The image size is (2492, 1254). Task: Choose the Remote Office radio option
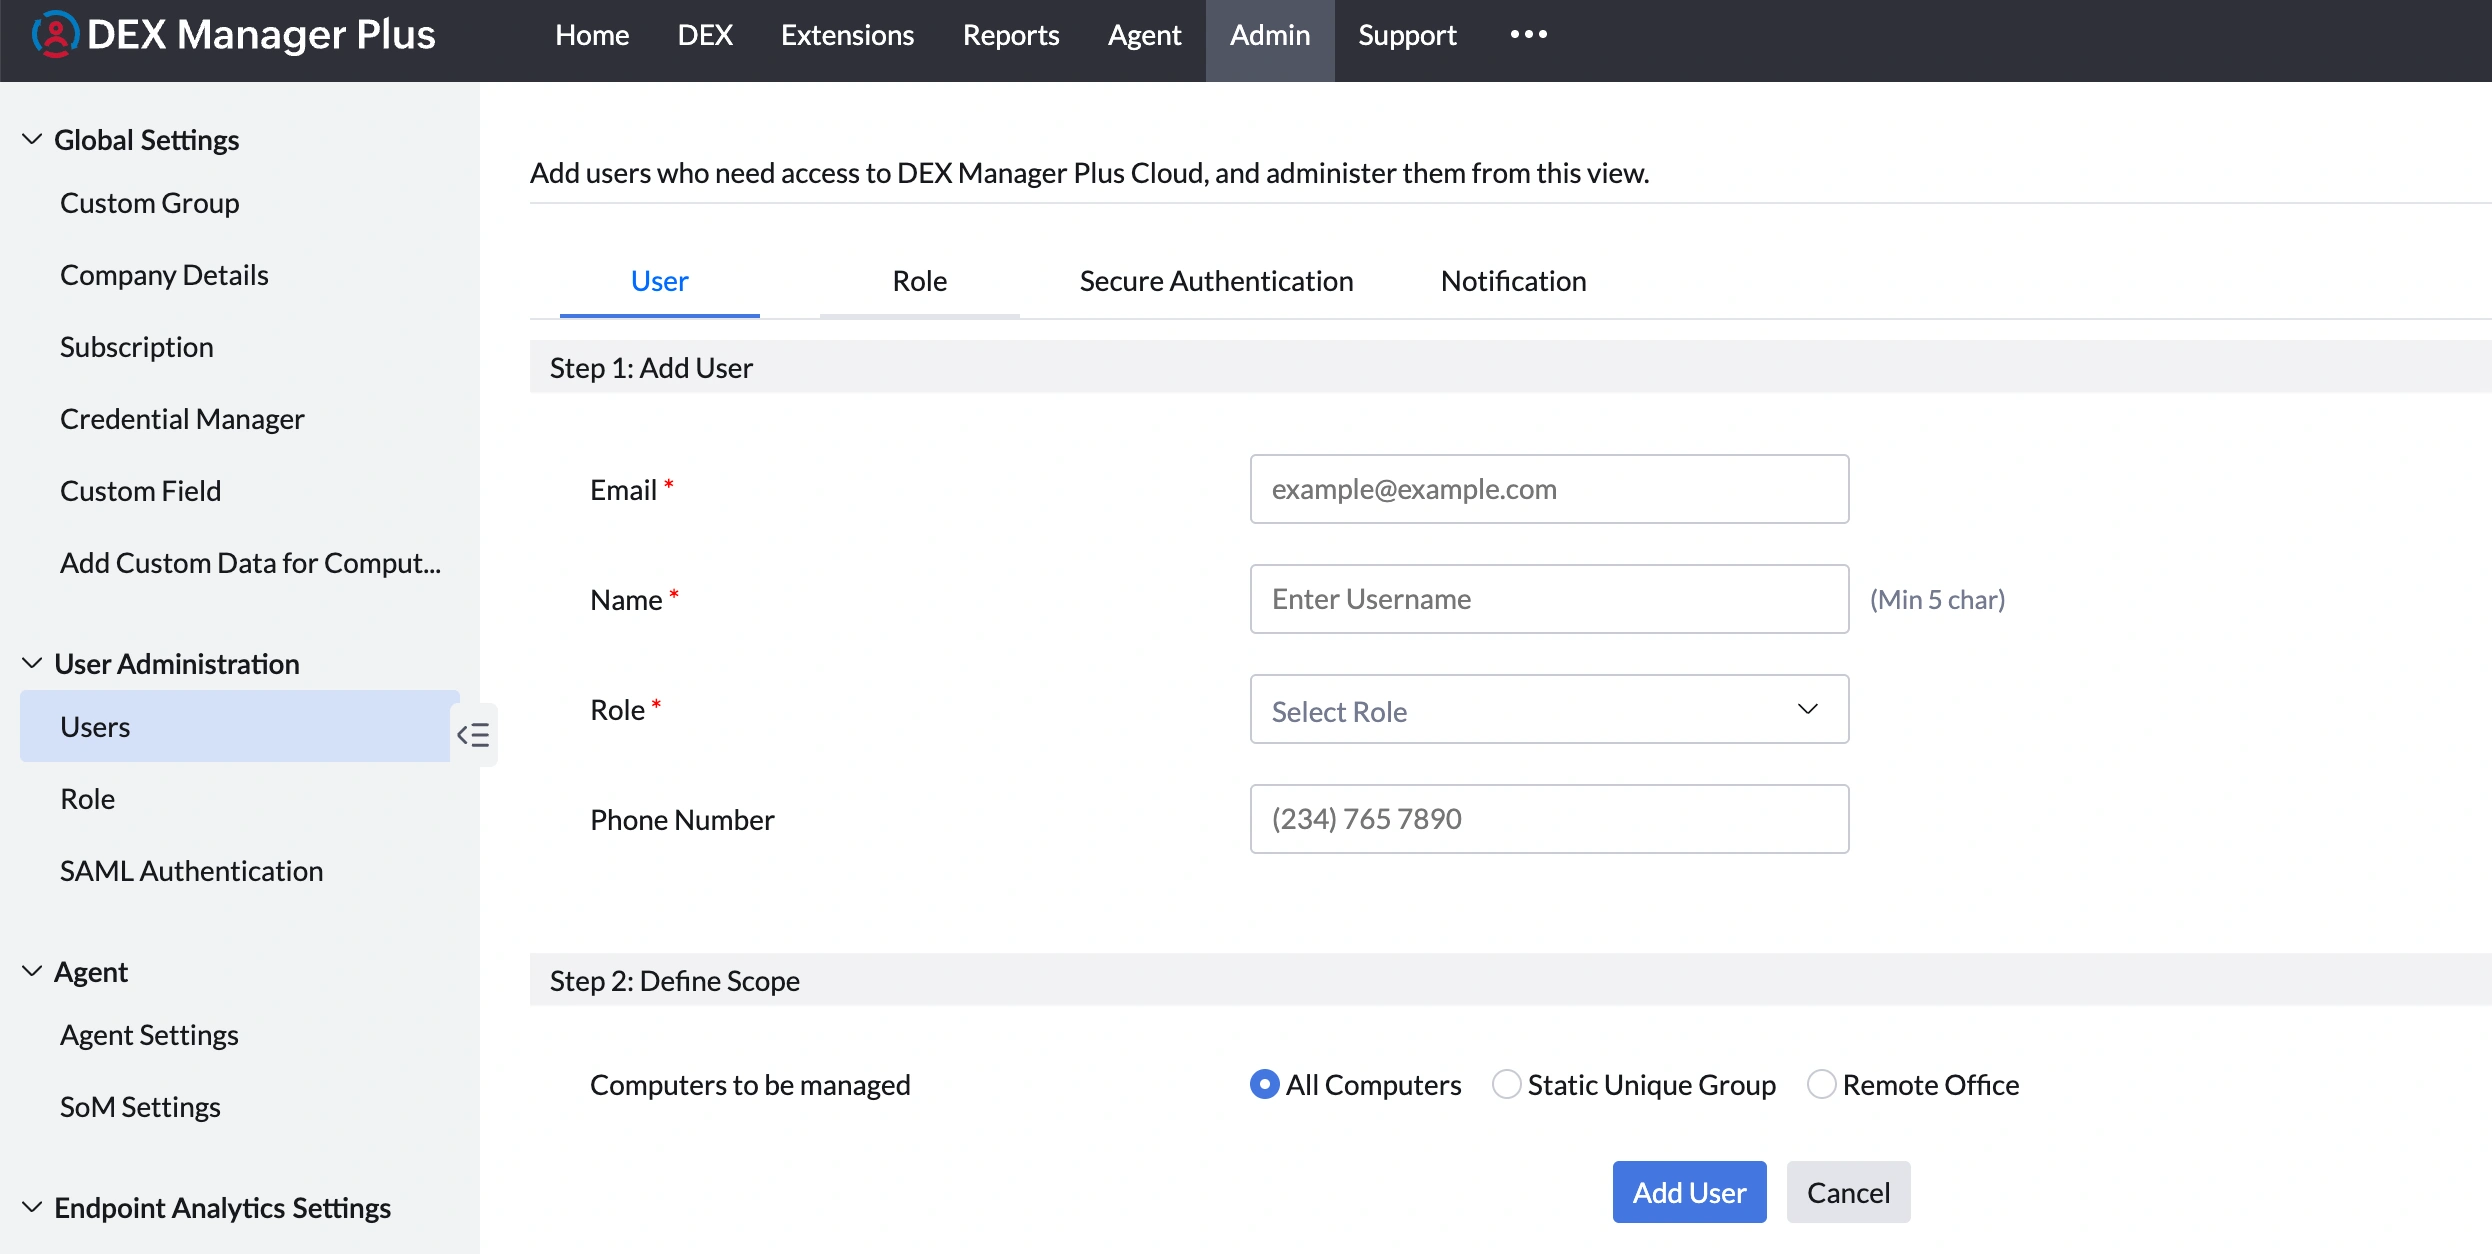tap(1821, 1085)
